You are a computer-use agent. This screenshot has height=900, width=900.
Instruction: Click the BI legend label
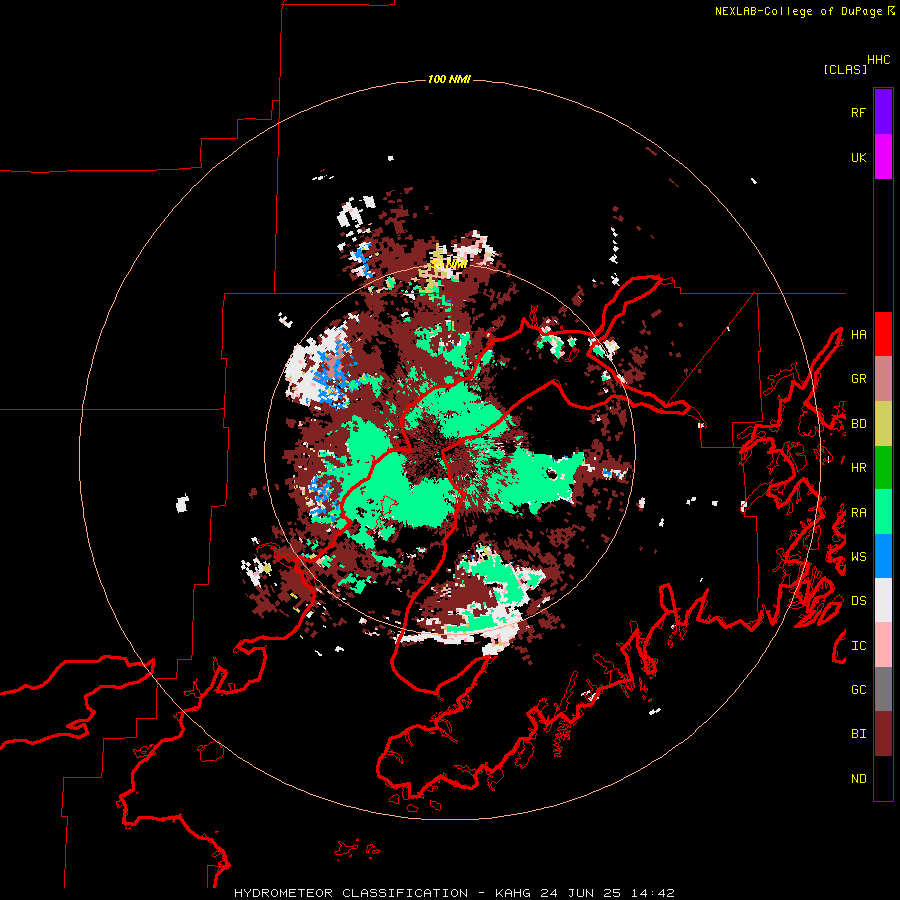pos(858,734)
